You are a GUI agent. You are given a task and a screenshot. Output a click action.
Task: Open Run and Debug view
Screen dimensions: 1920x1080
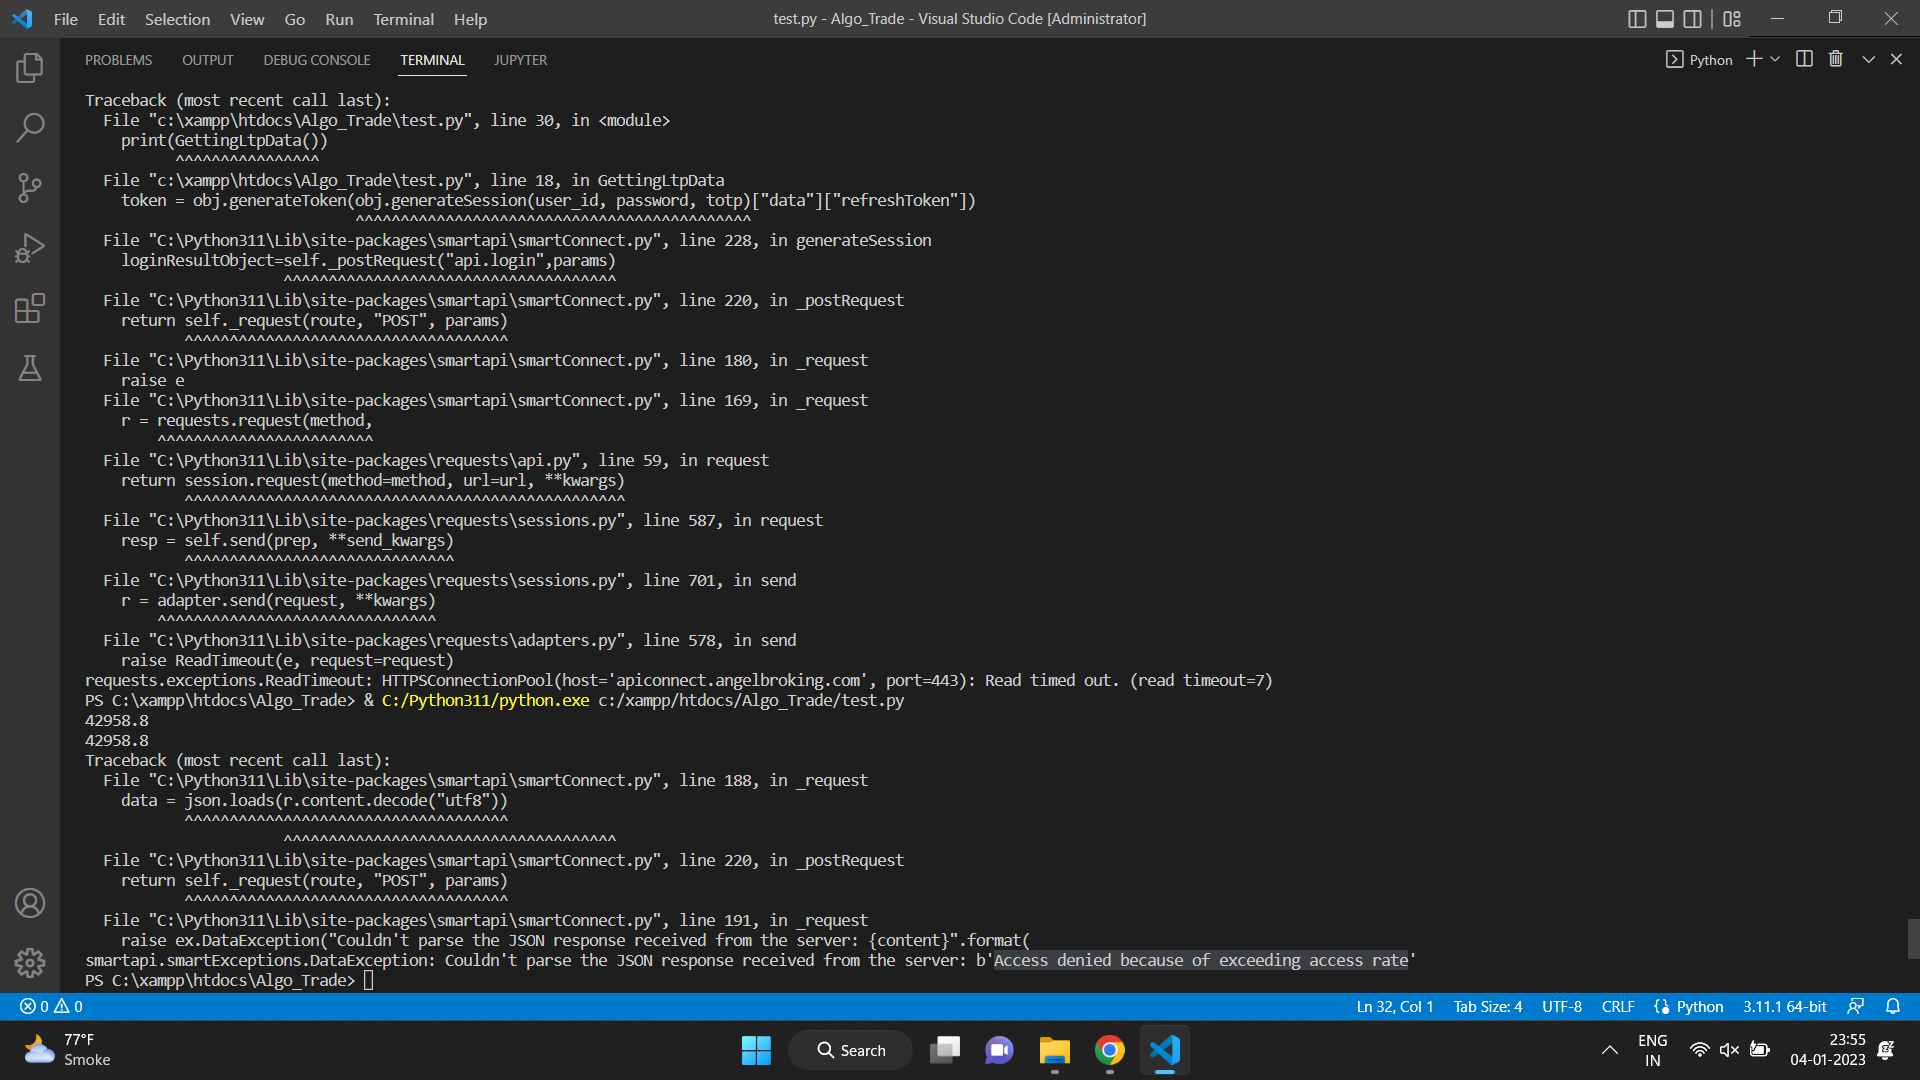(30, 248)
